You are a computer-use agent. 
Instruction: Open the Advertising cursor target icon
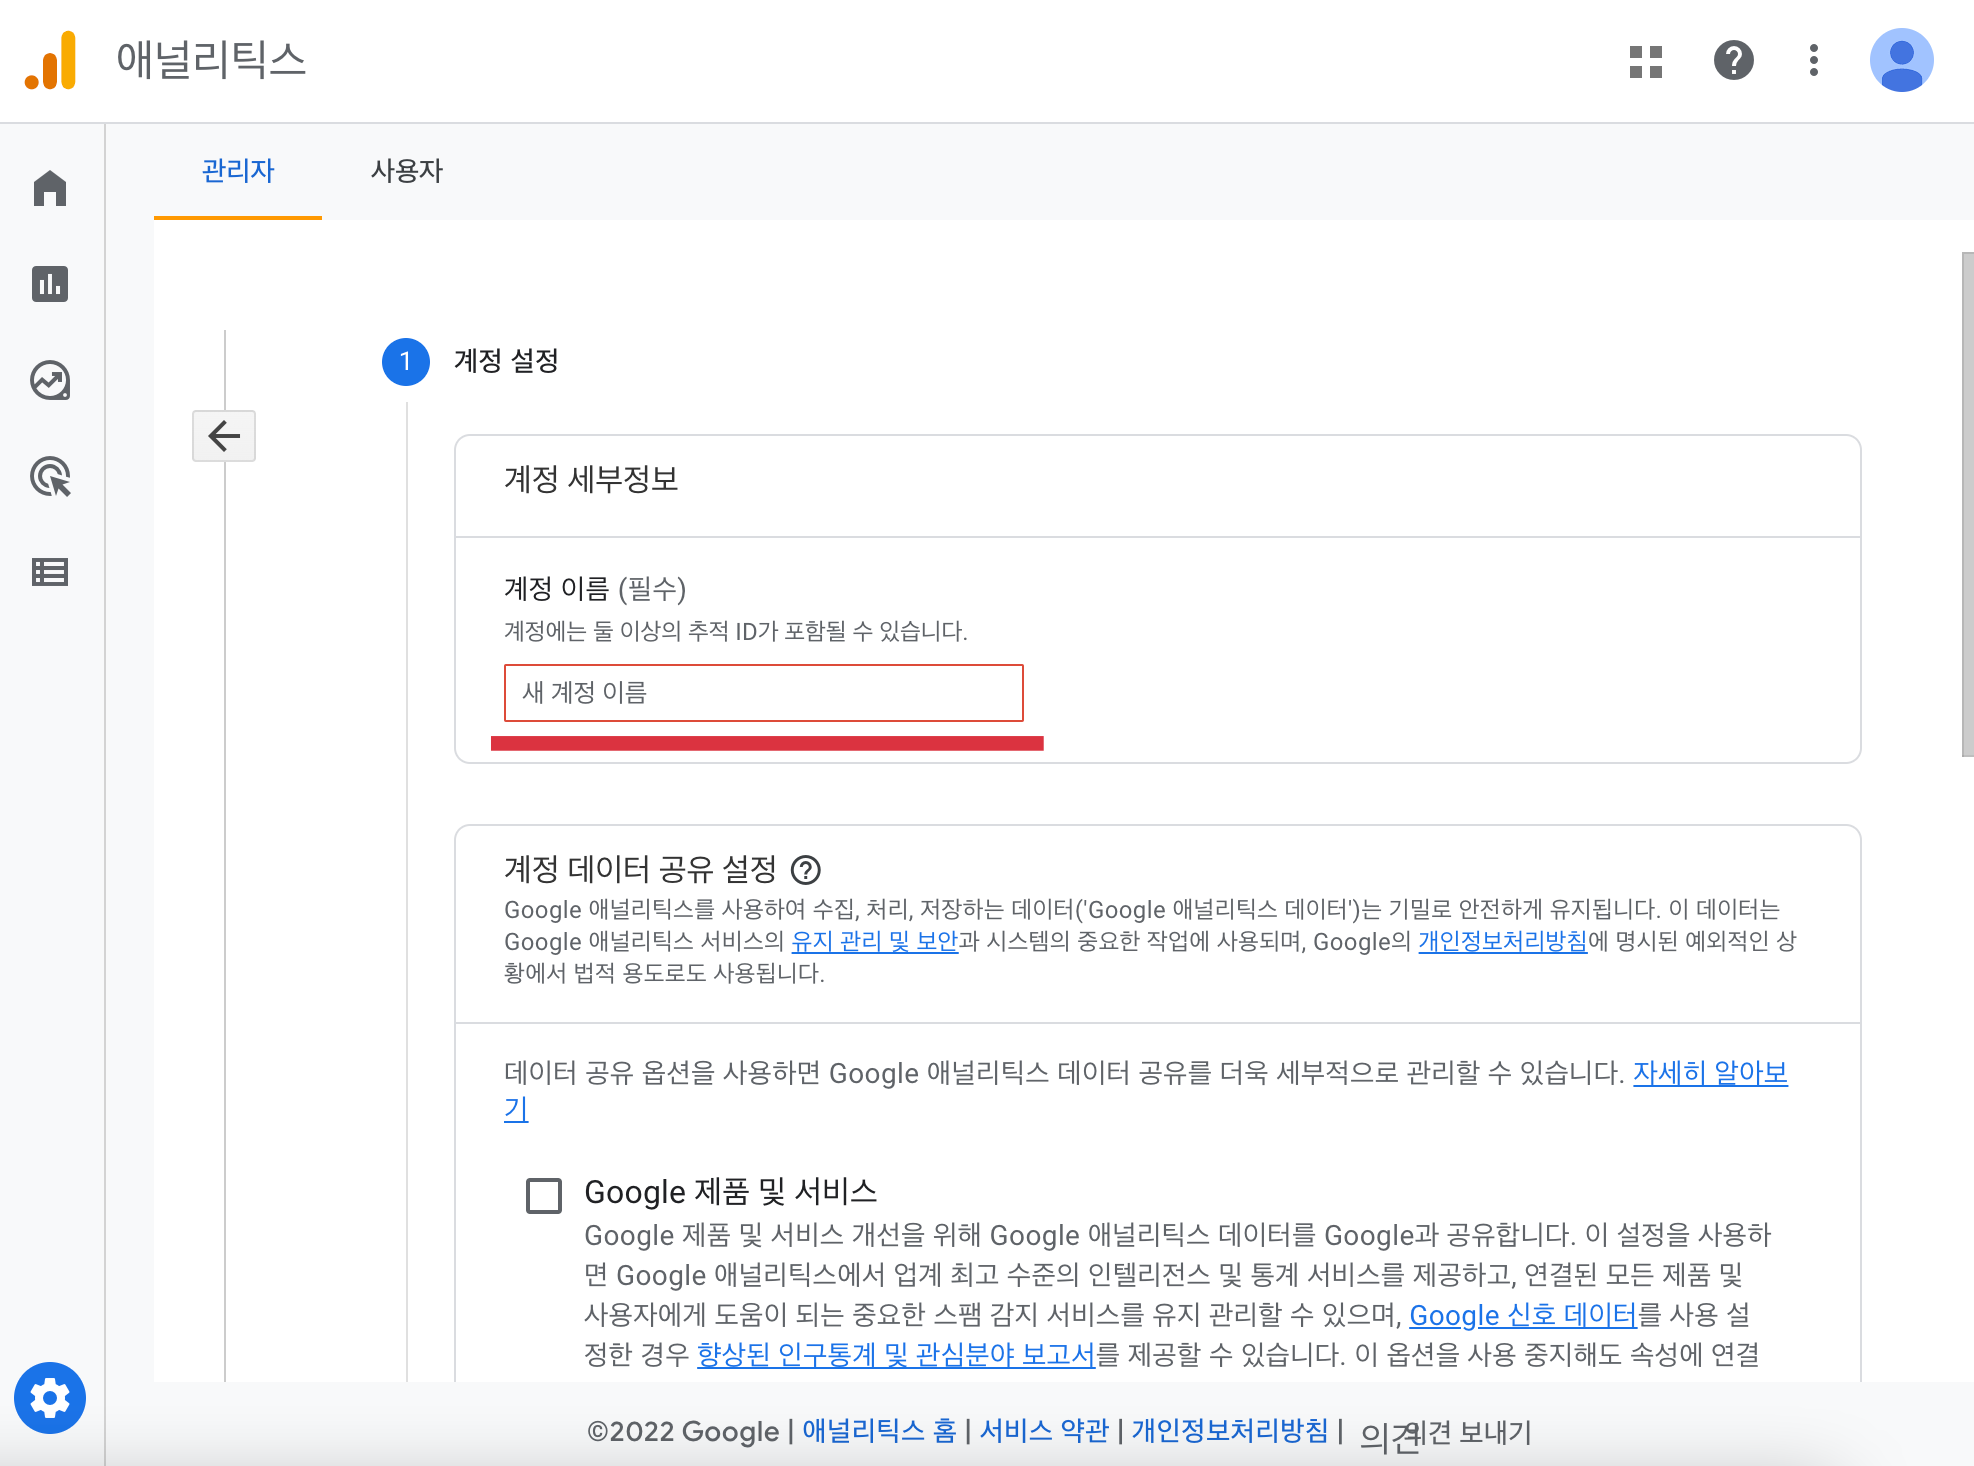pyautogui.click(x=50, y=476)
